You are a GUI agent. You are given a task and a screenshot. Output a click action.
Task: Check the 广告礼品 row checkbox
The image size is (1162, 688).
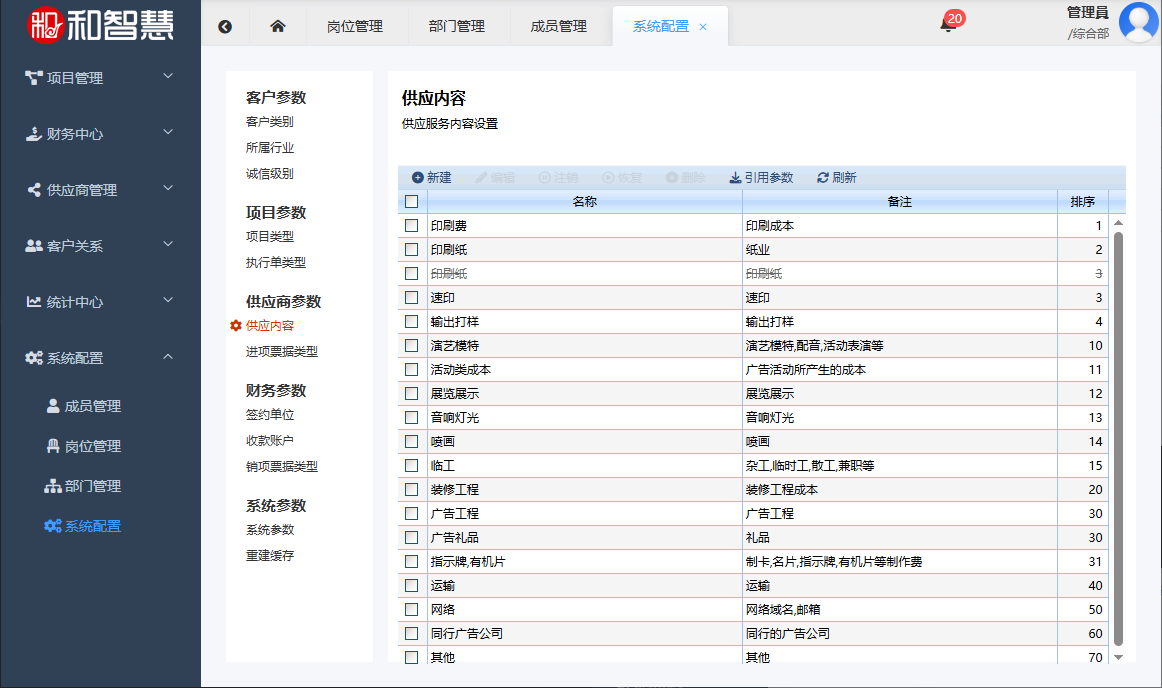[412, 538]
